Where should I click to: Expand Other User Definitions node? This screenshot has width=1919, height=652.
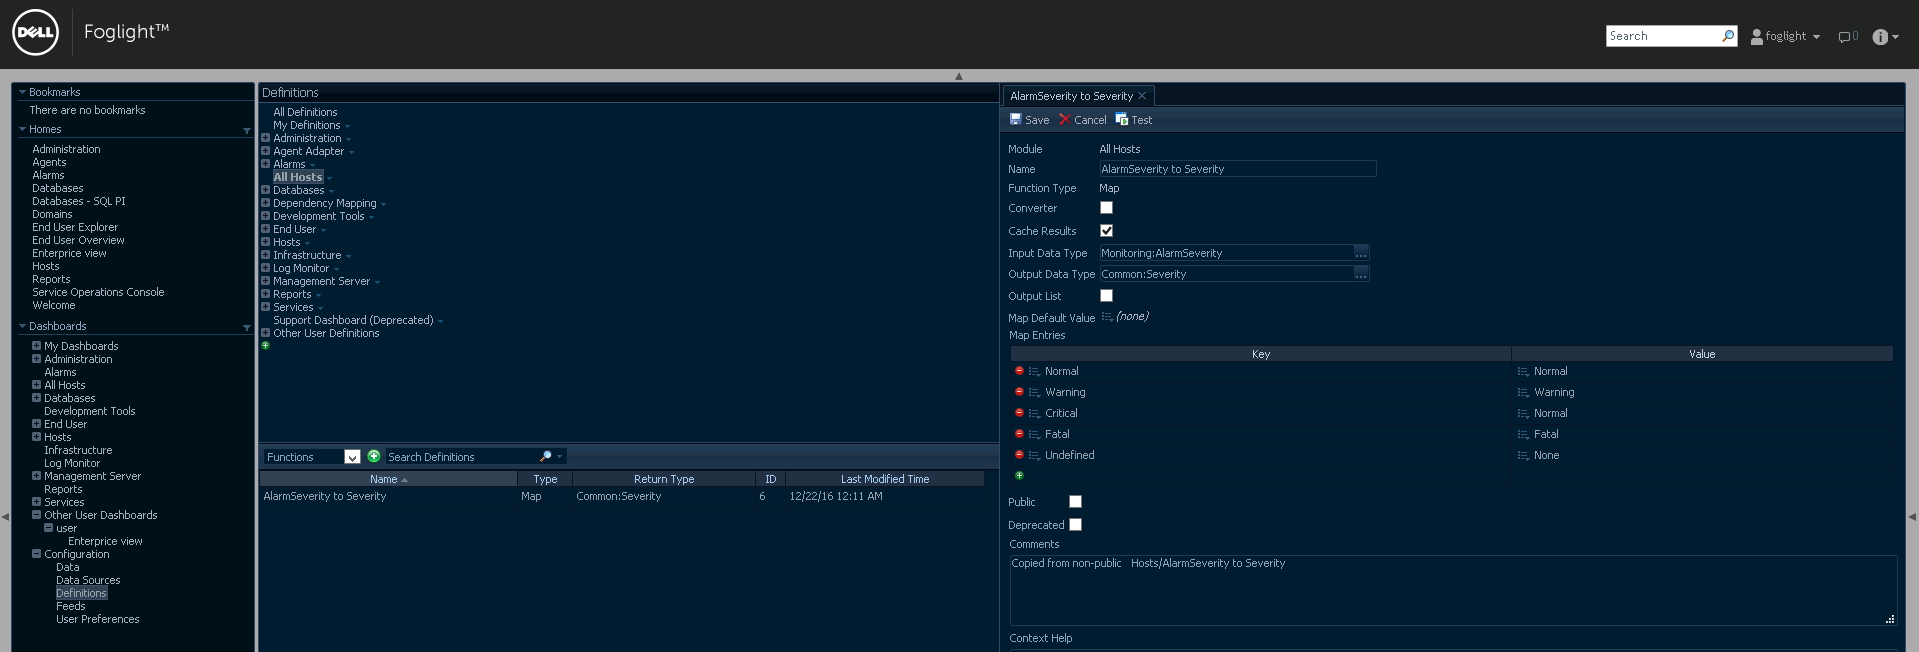265,333
